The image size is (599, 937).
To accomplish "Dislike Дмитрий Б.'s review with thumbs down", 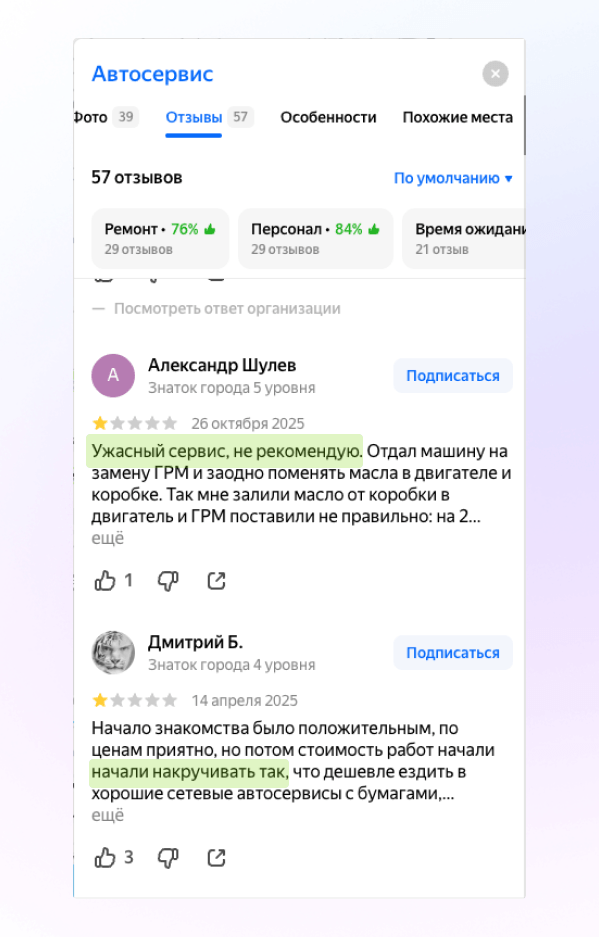I will pyautogui.click(x=168, y=858).
